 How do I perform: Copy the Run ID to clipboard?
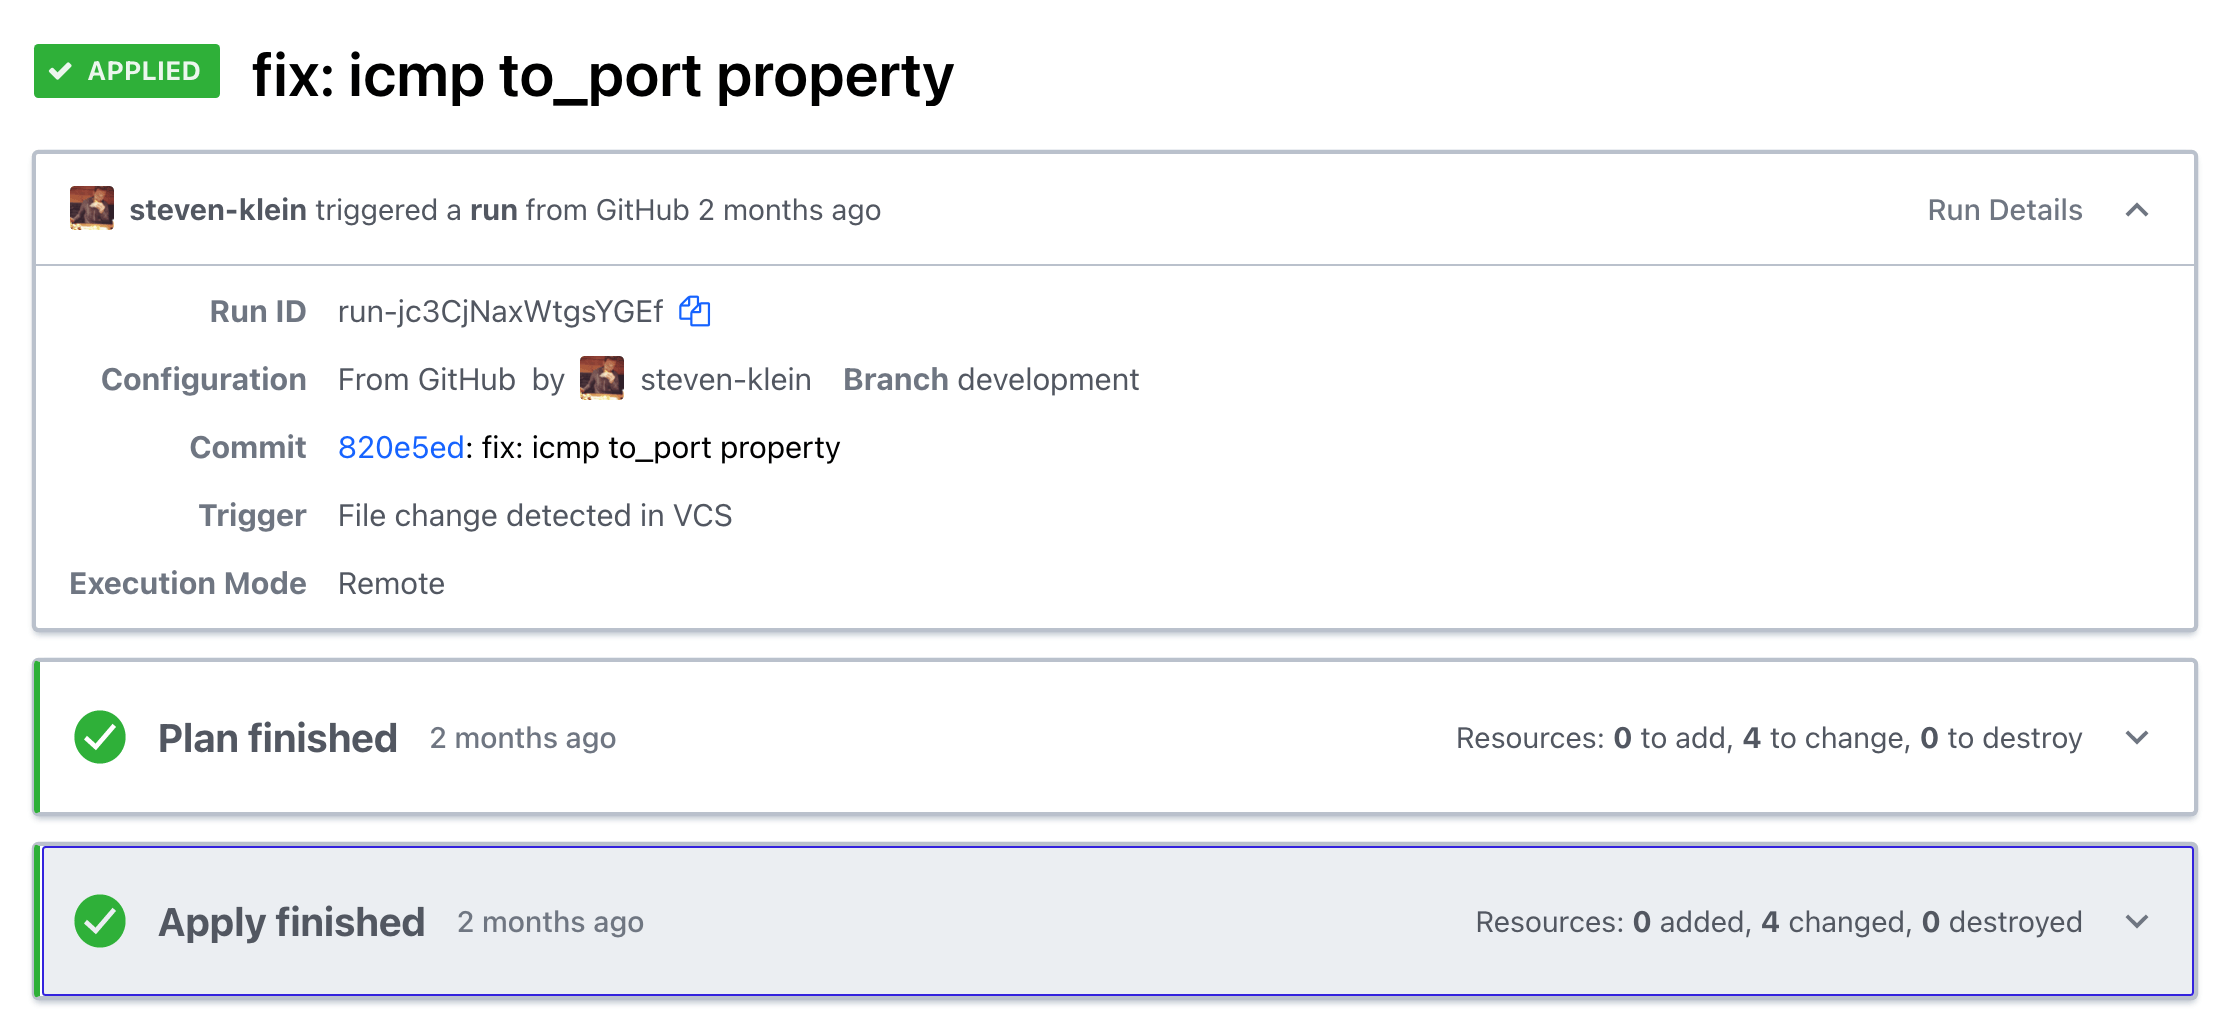tap(694, 312)
